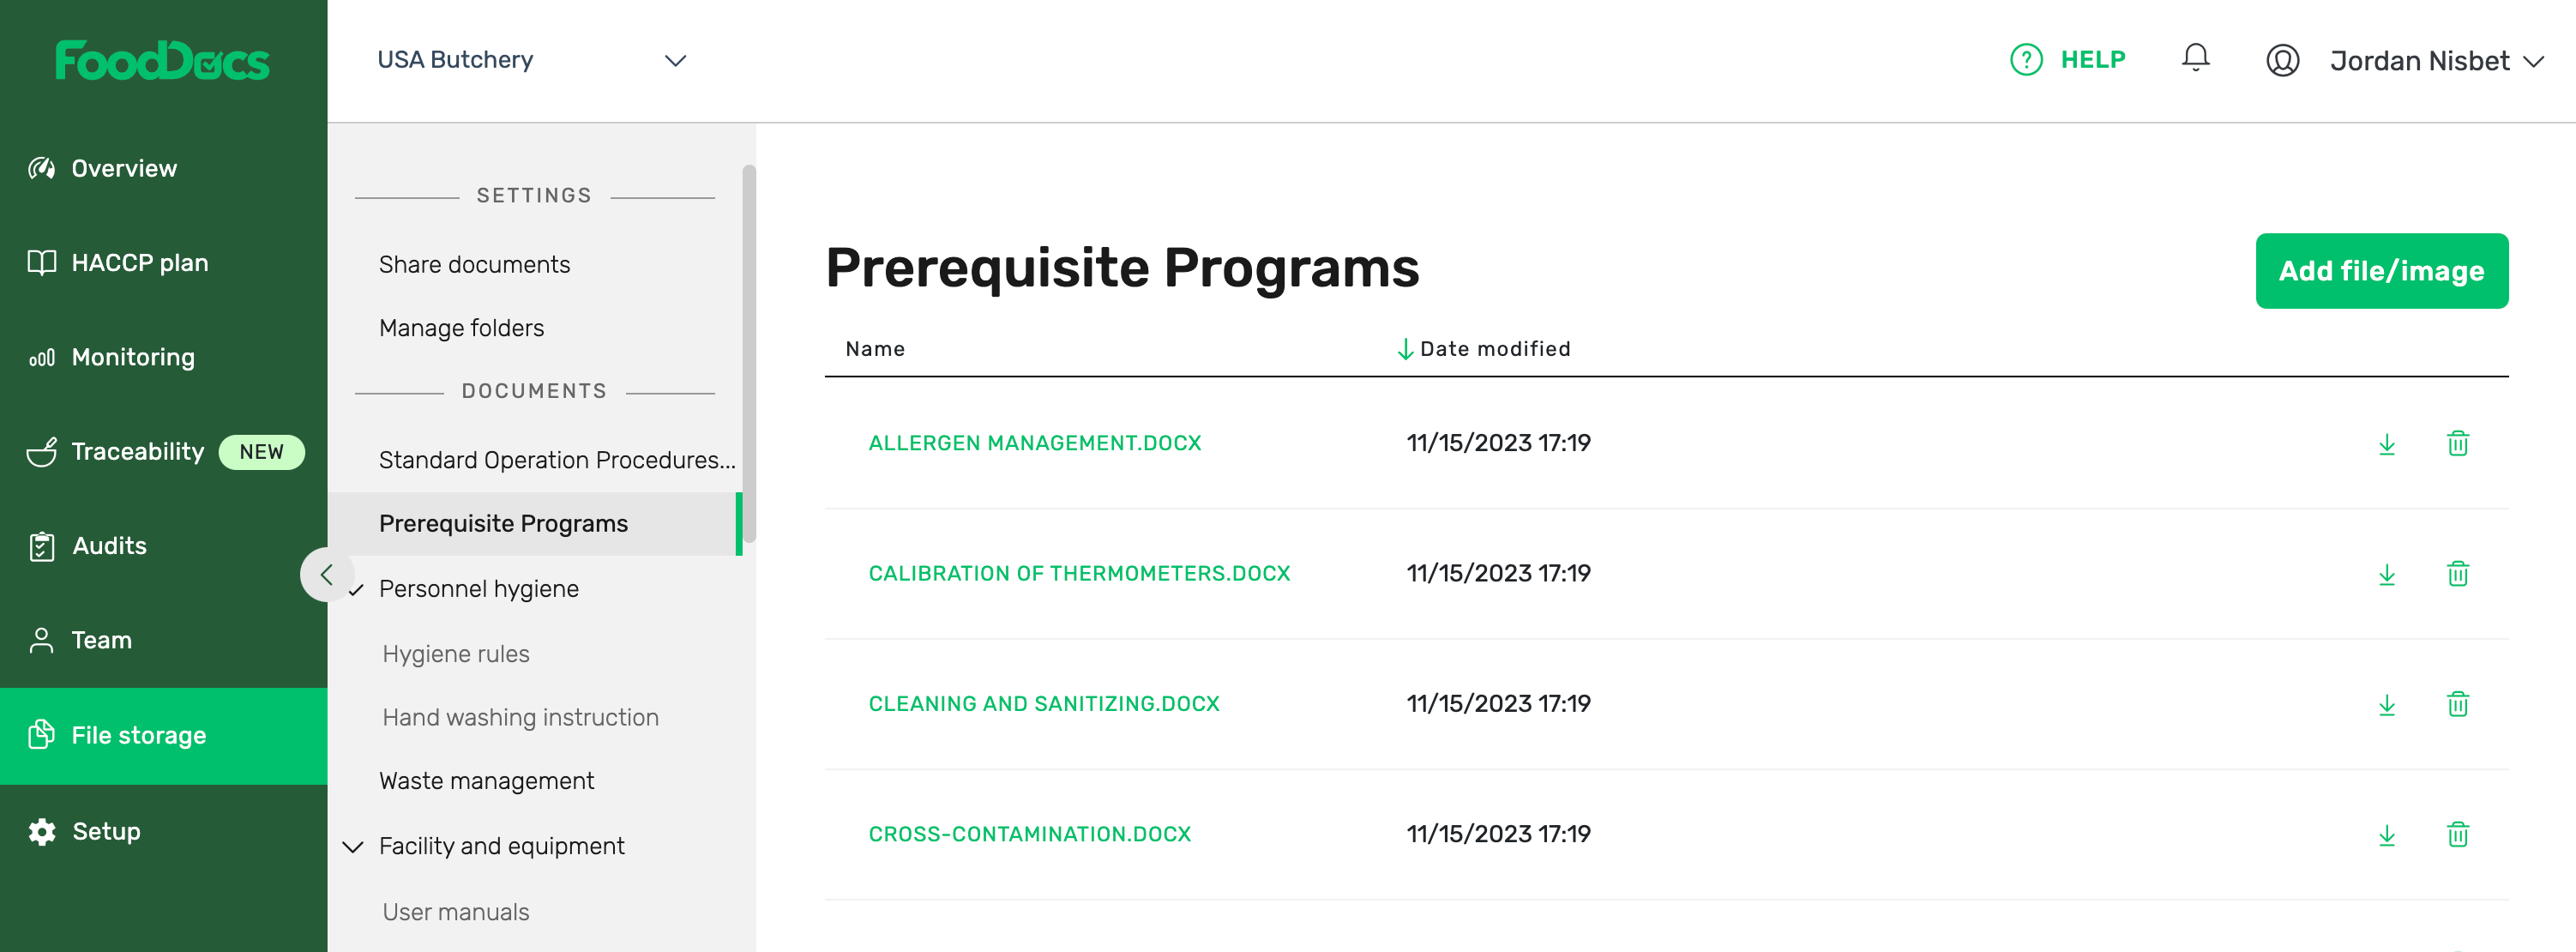Select the Hand washing instruction folder

click(x=520, y=717)
